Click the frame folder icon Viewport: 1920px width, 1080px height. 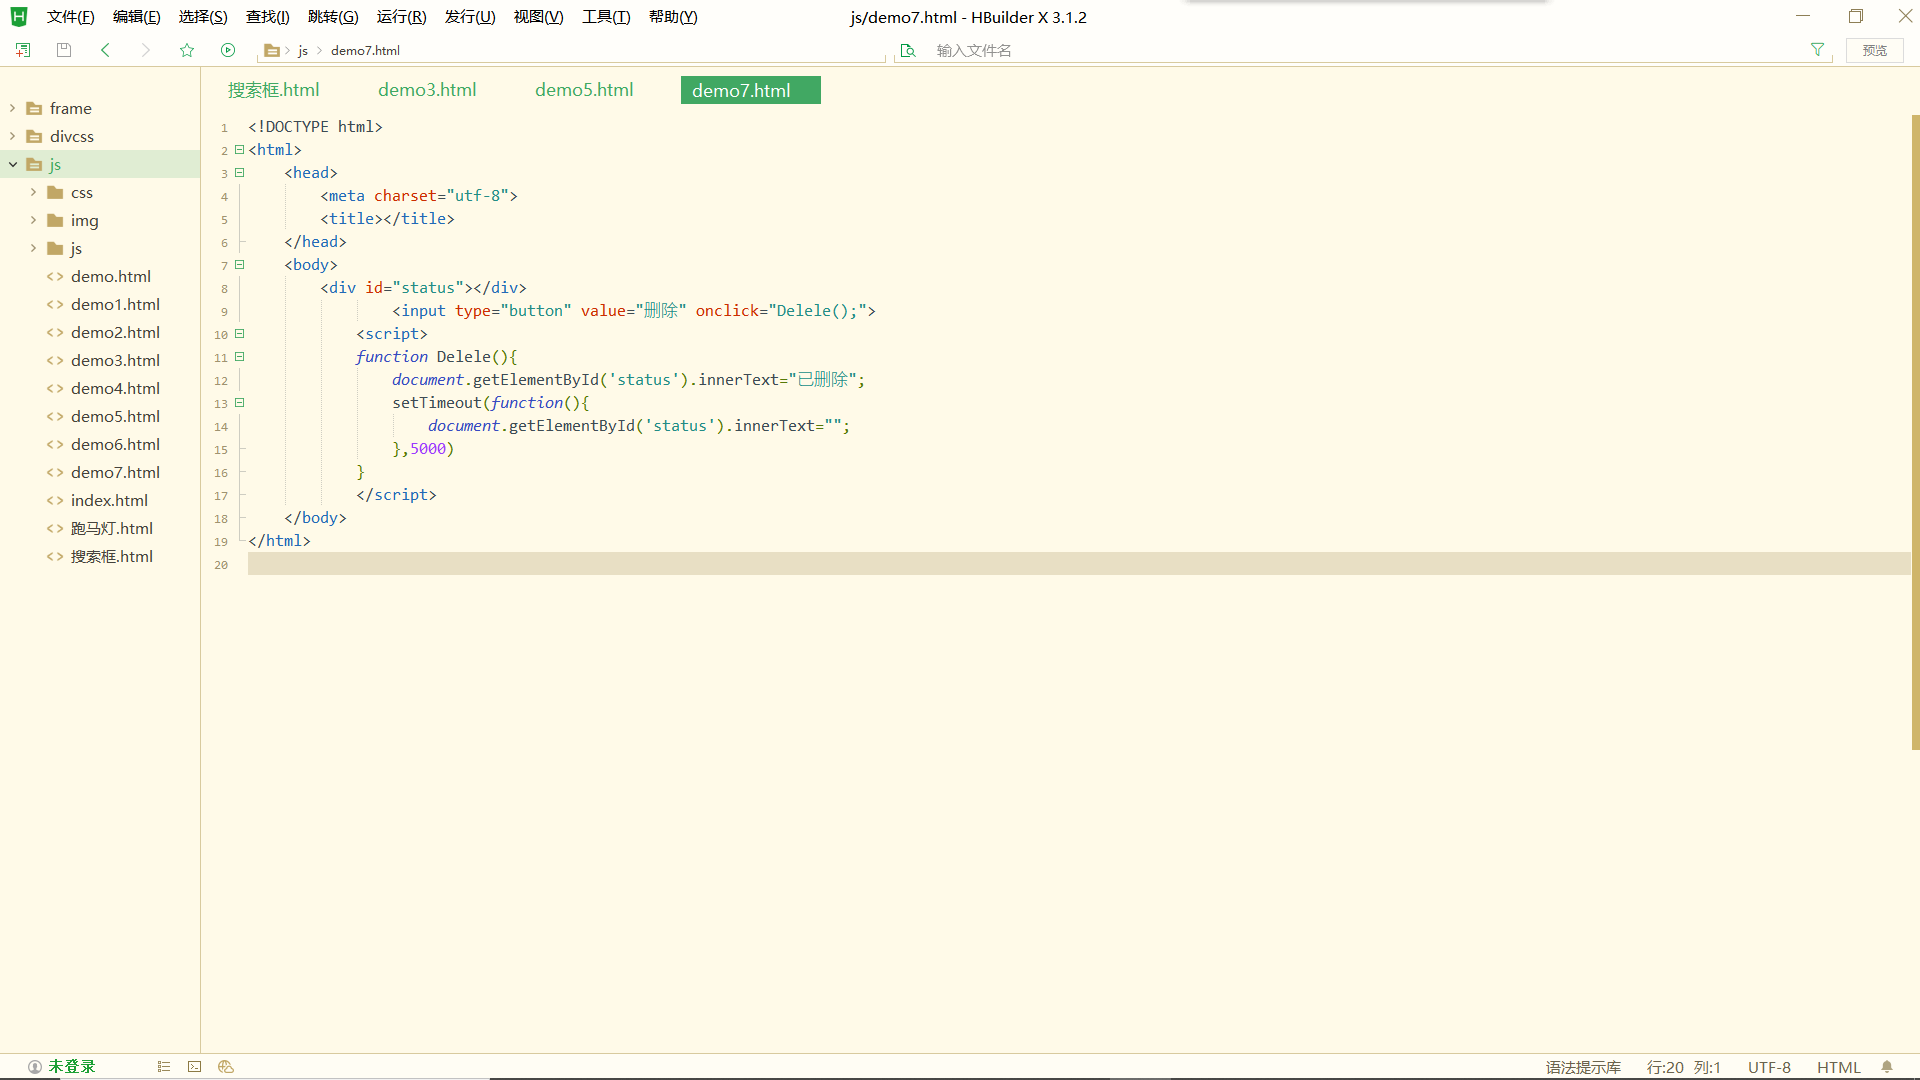point(34,108)
